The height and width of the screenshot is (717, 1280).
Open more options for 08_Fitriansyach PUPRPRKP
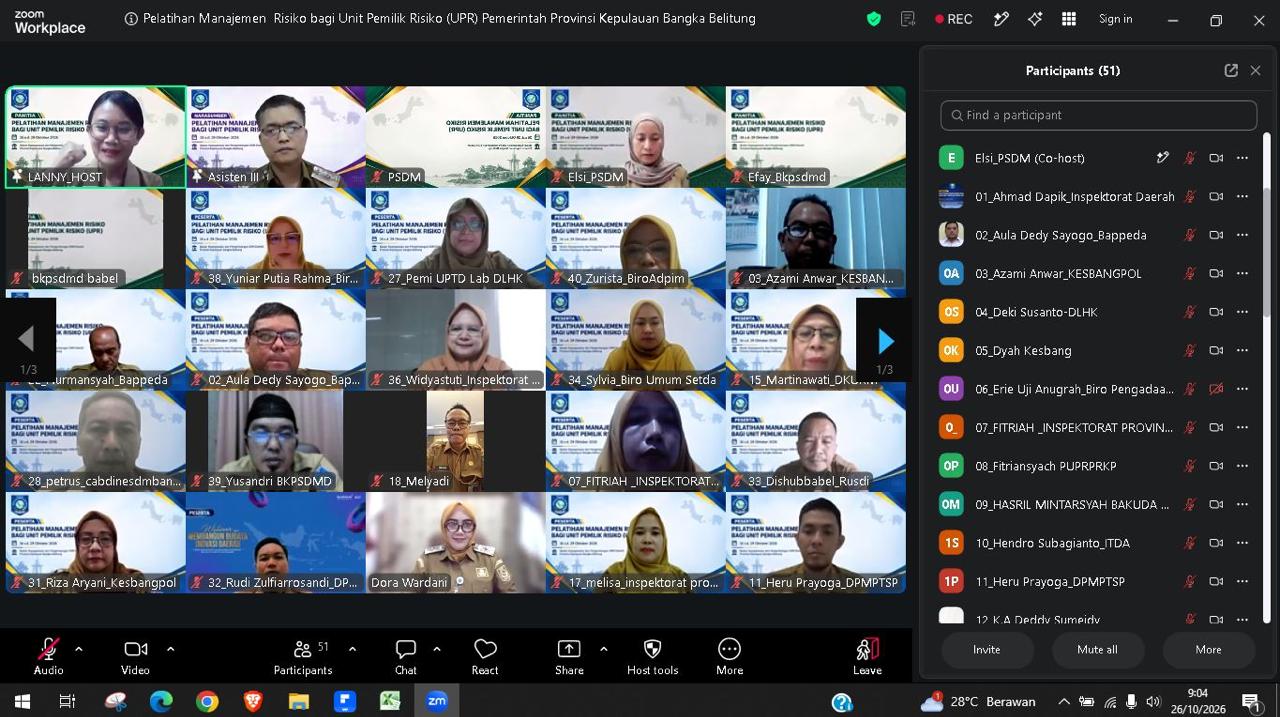click(x=1242, y=466)
